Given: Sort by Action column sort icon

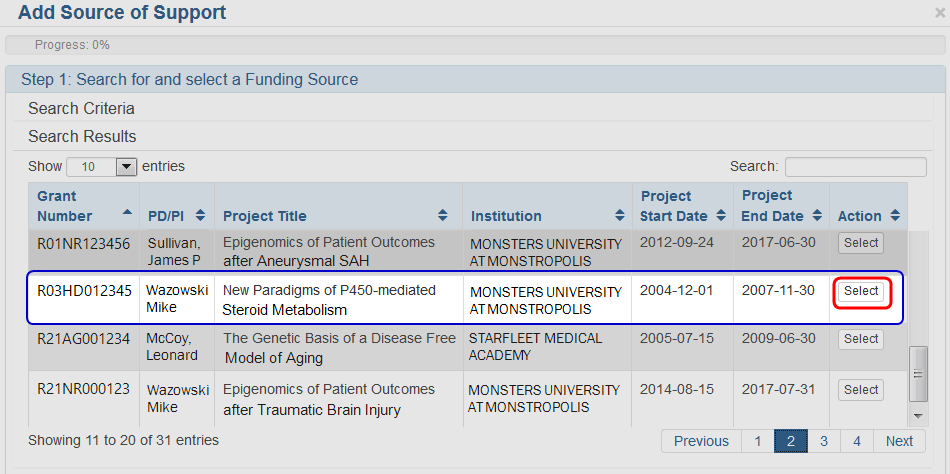Looking at the screenshot, I should click(895, 216).
